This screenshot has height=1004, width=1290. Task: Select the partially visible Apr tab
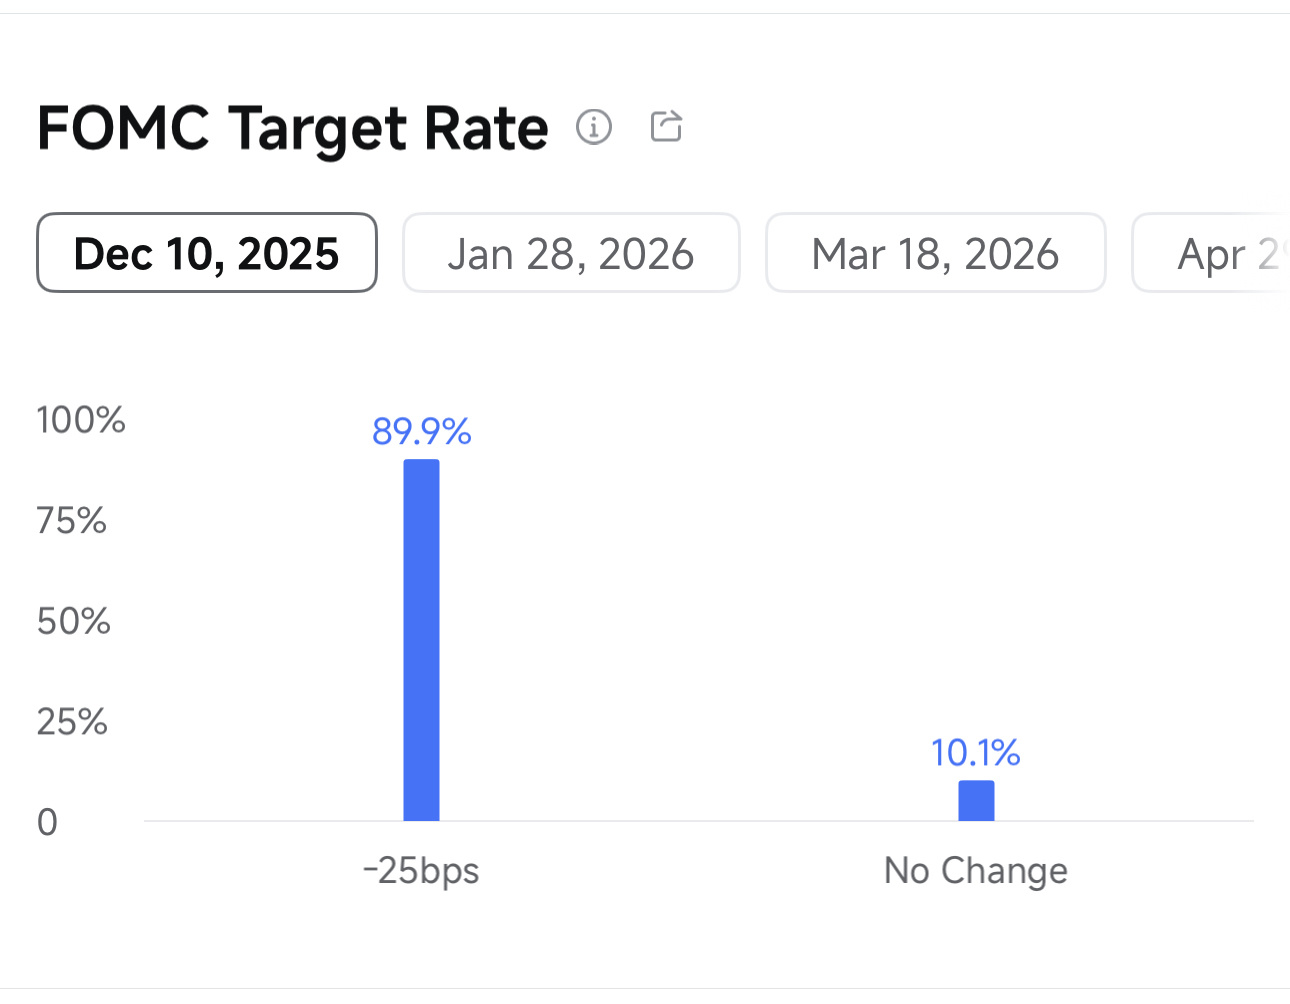[1211, 253]
